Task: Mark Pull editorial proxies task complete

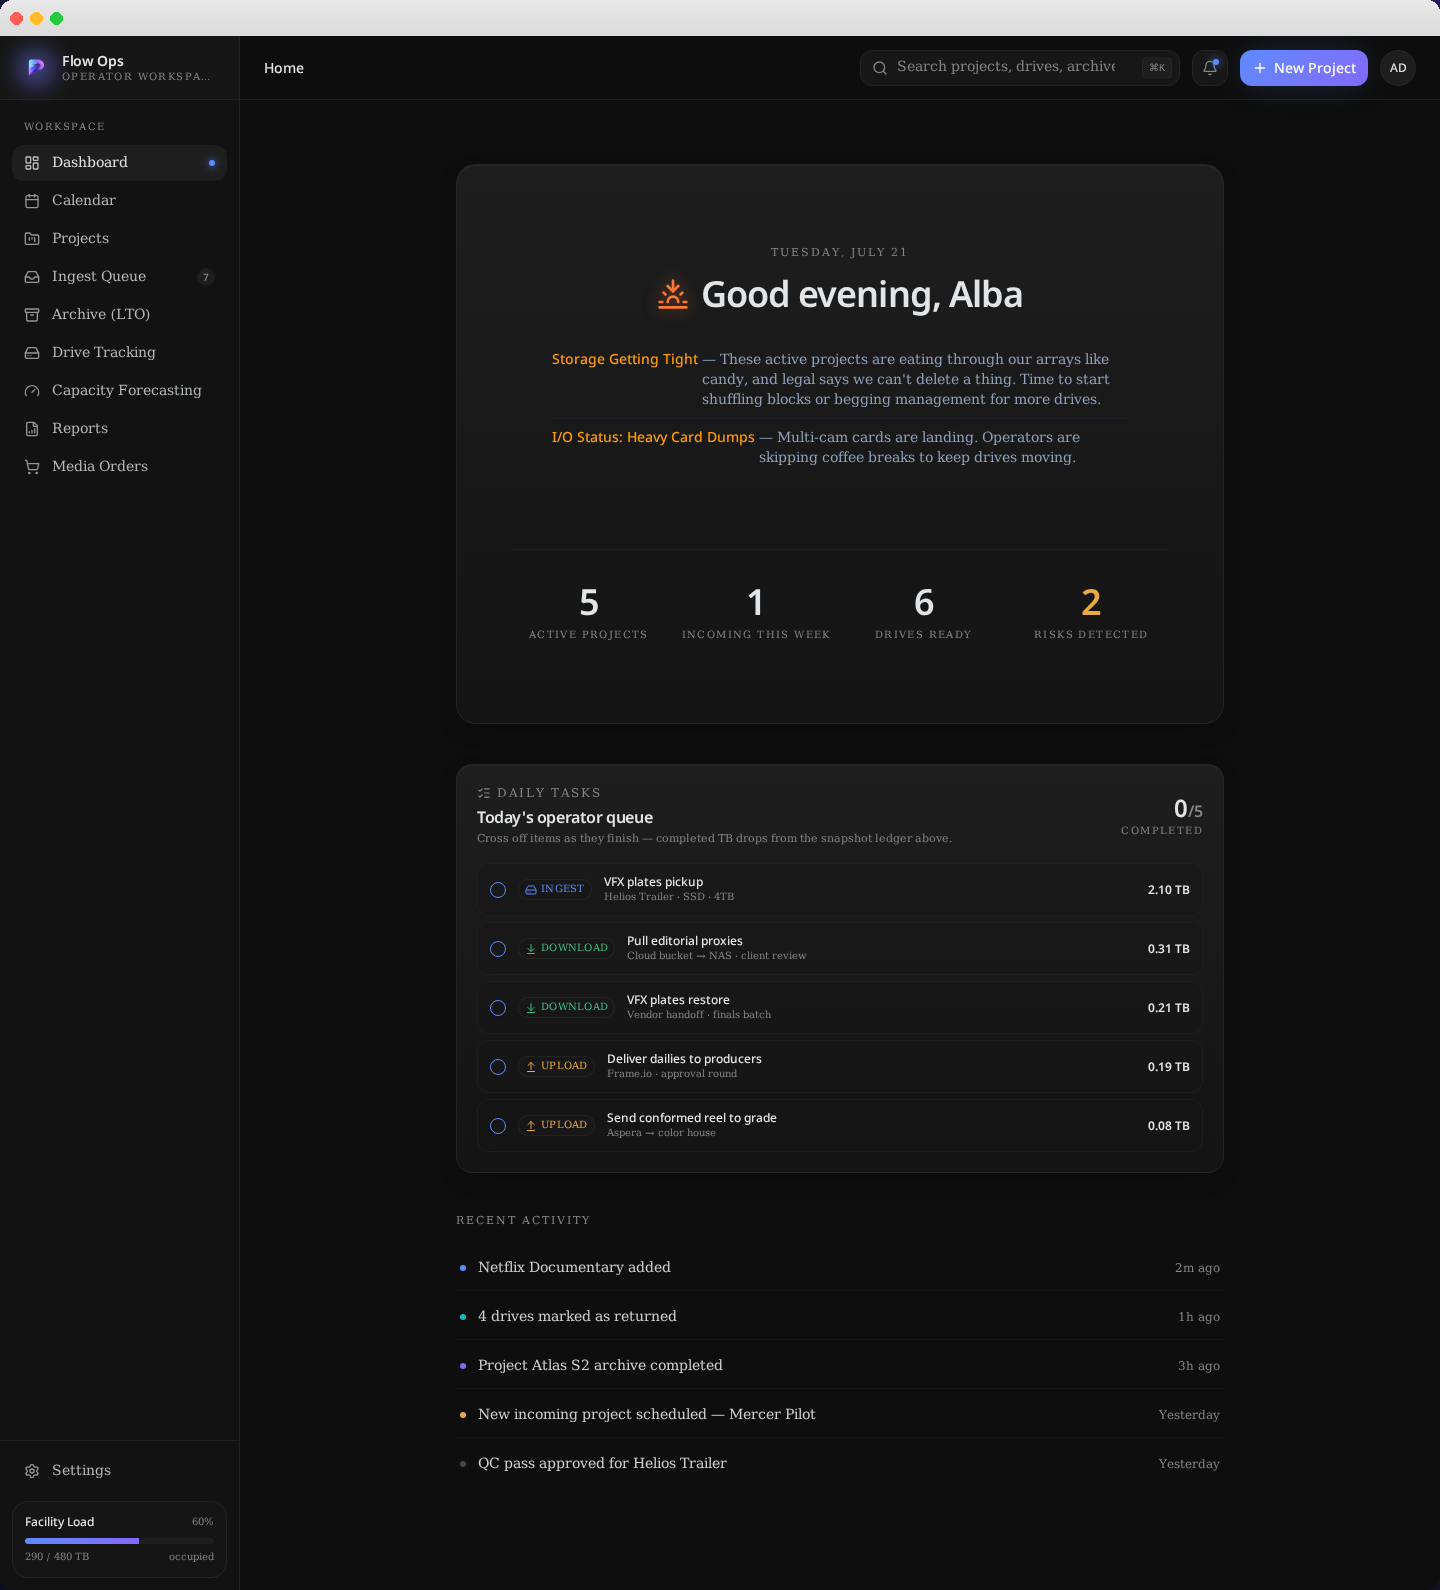Action: point(498,949)
